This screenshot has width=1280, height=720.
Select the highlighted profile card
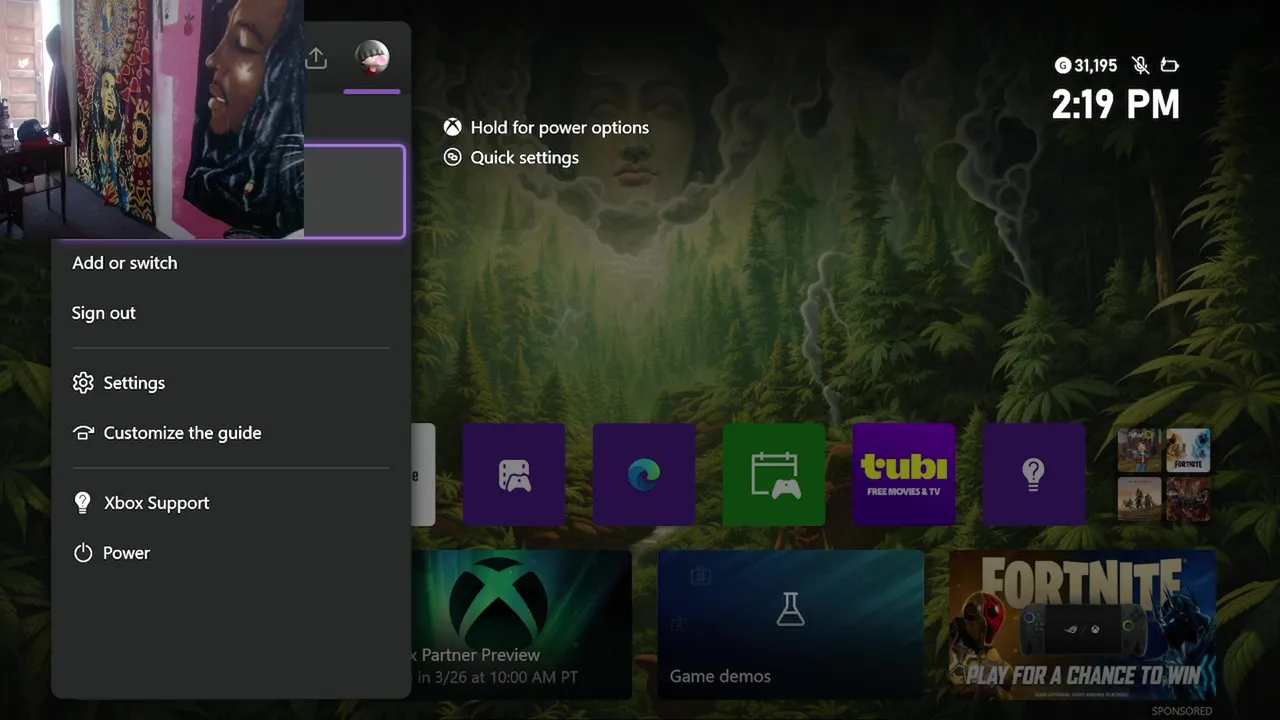(x=353, y=191)
